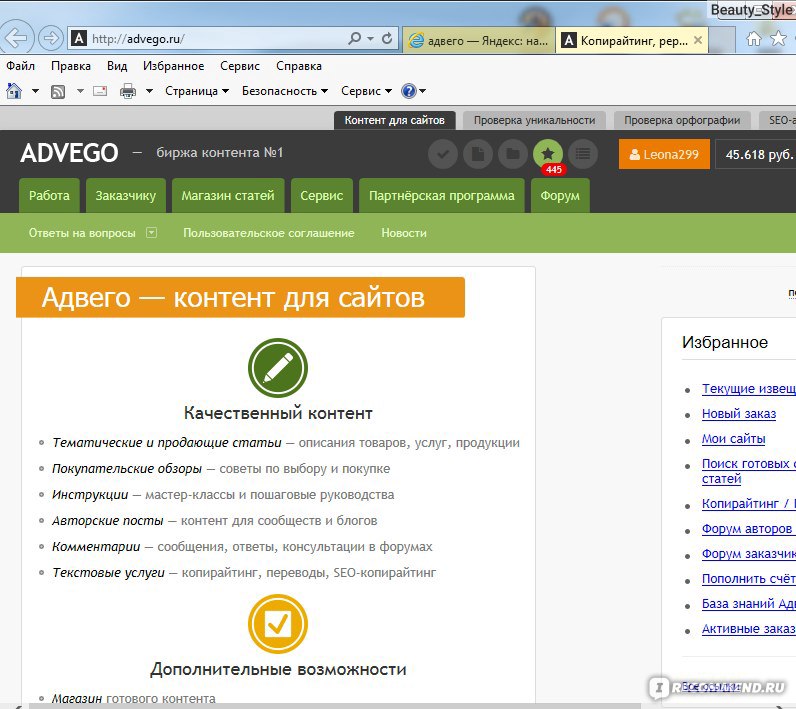Click the Print icon
The height and width of the screenshot is (709, 796).
127,91
